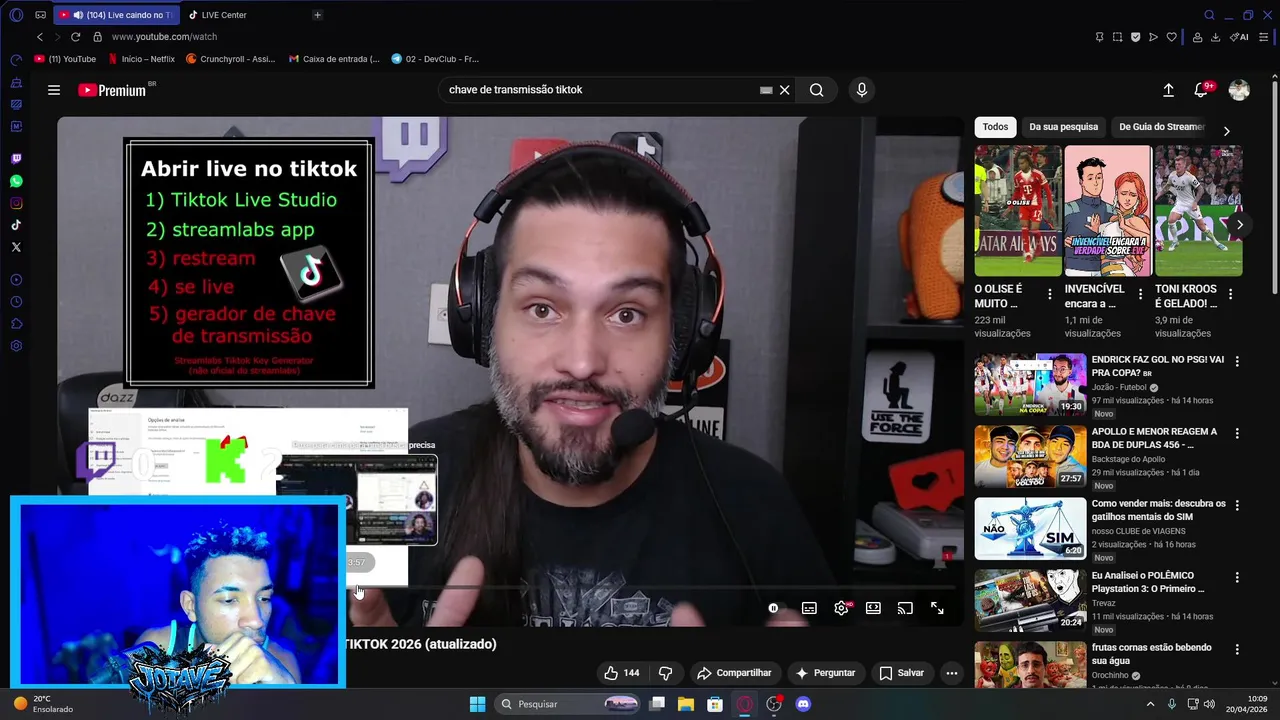1280x720 pixels.
Task: Open options for 'Como vender mais' video
Action: click(1237, 505)
